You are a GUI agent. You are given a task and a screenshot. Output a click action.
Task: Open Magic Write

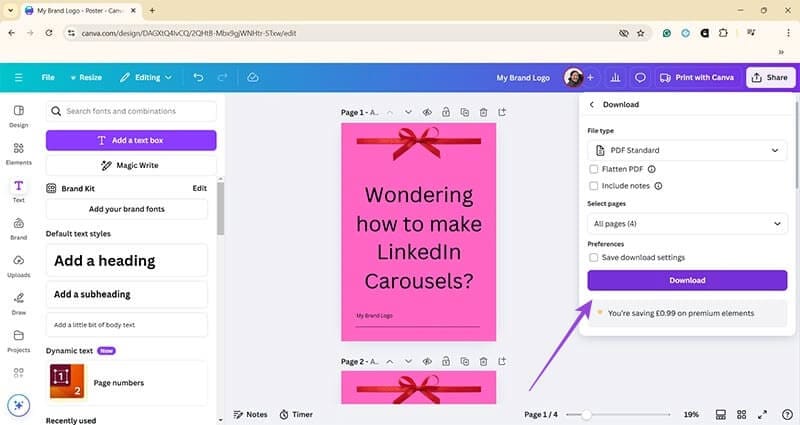point(131,165)
